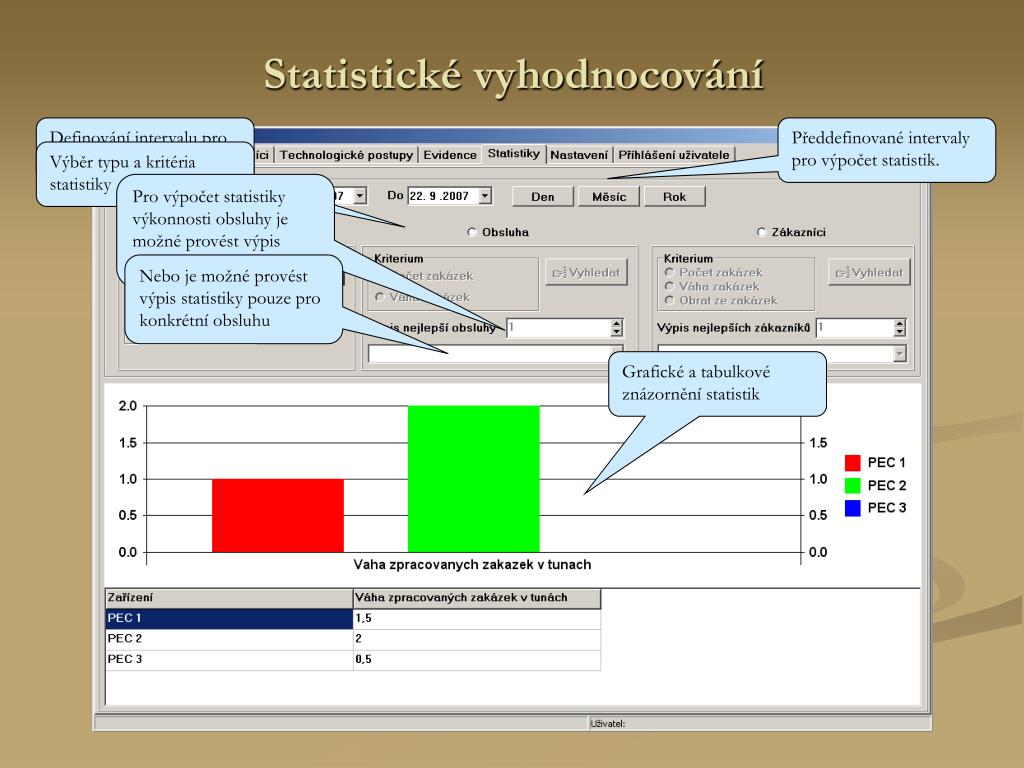Click the 0,5 value cell
This screenshot has width=1024, height=768.
pos(477,660)
